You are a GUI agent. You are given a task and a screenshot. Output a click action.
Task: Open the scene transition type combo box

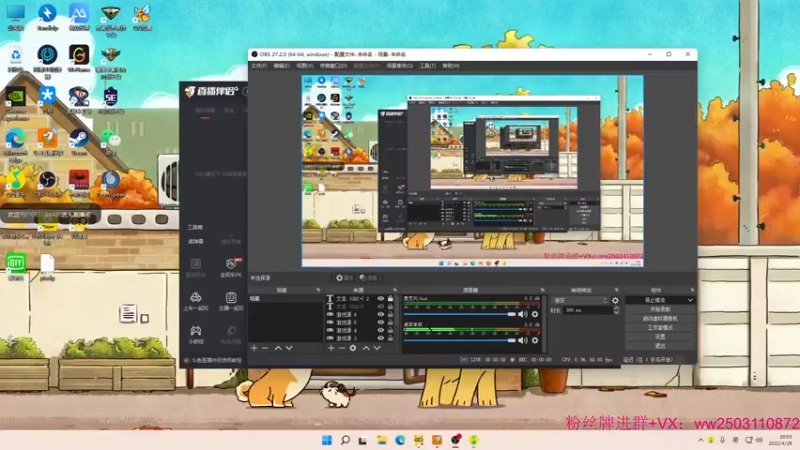point(580,301)
